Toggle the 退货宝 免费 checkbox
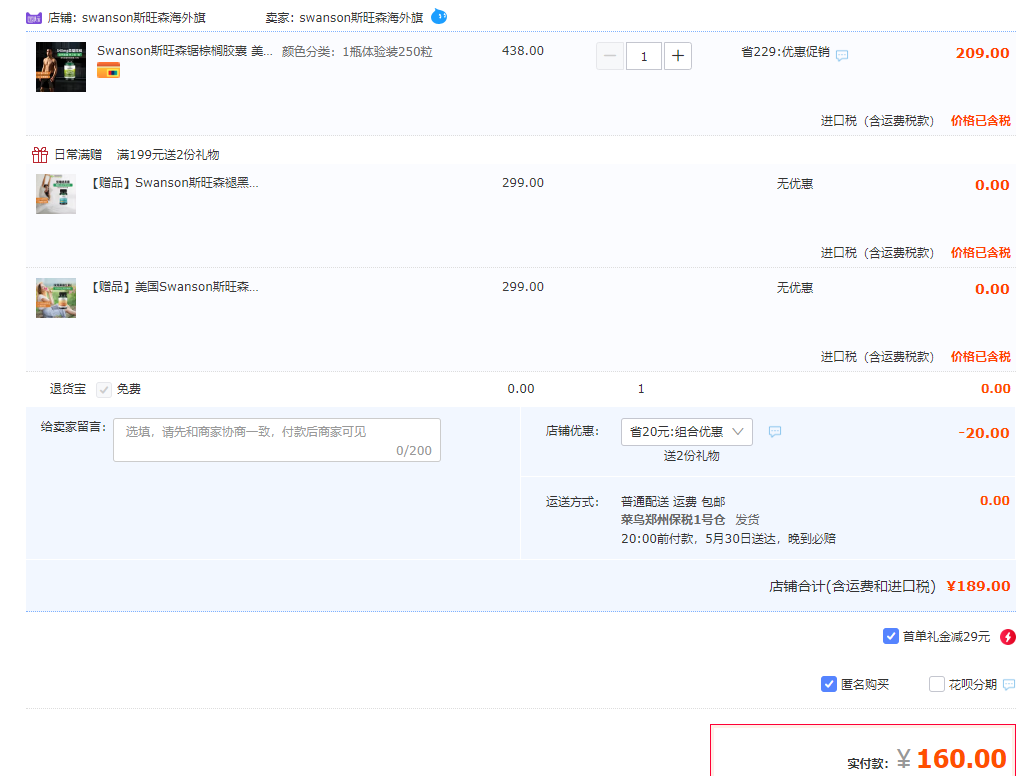 pos(104,390)
